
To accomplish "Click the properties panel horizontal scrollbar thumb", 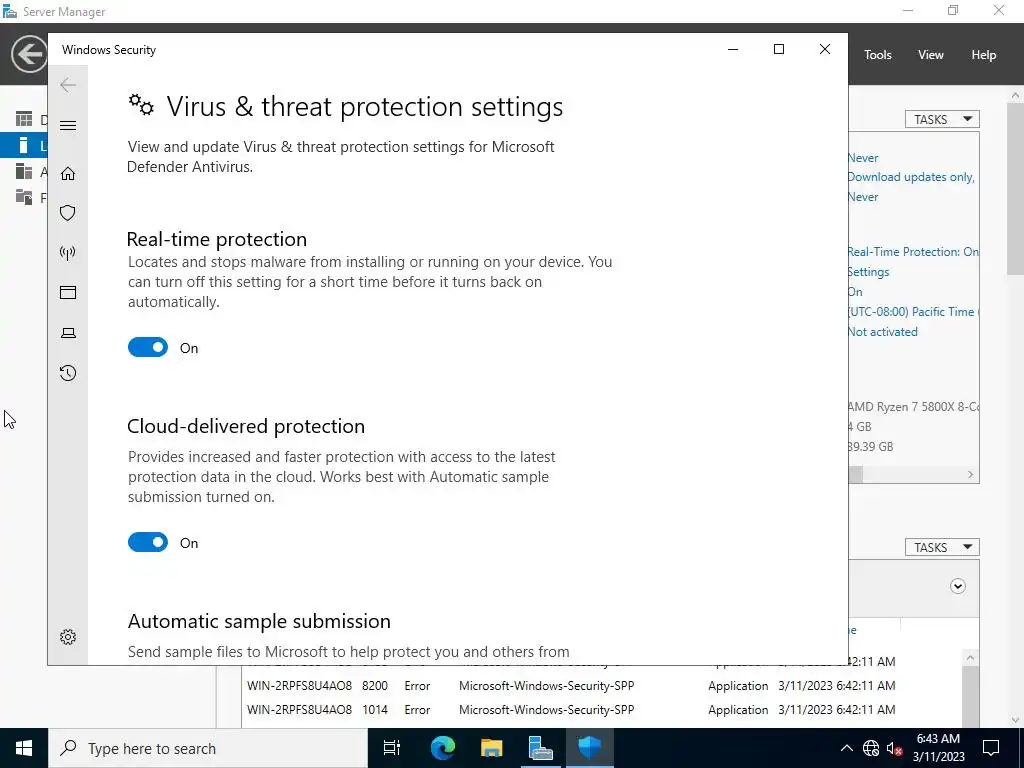I will coord(856,475).
